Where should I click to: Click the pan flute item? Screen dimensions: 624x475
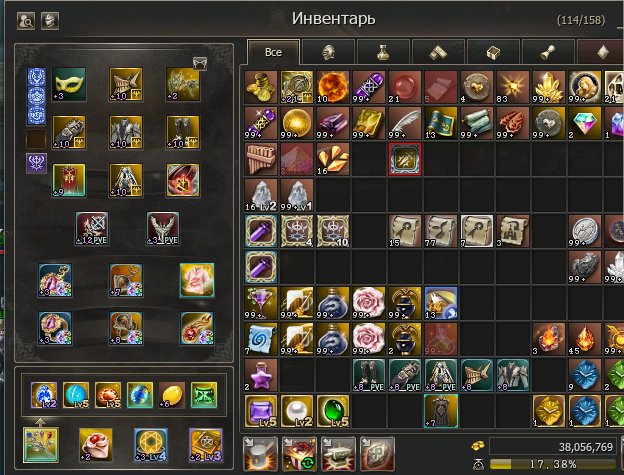tap(261, 159)
